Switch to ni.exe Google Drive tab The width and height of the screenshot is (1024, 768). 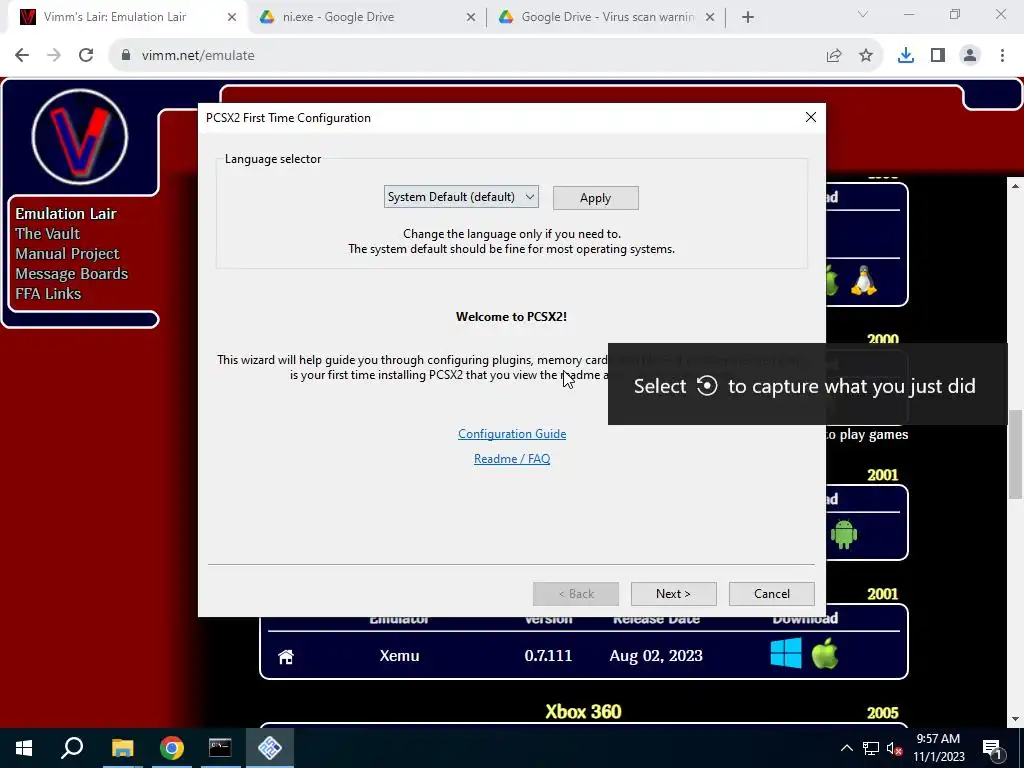click(x=338, y=17)
